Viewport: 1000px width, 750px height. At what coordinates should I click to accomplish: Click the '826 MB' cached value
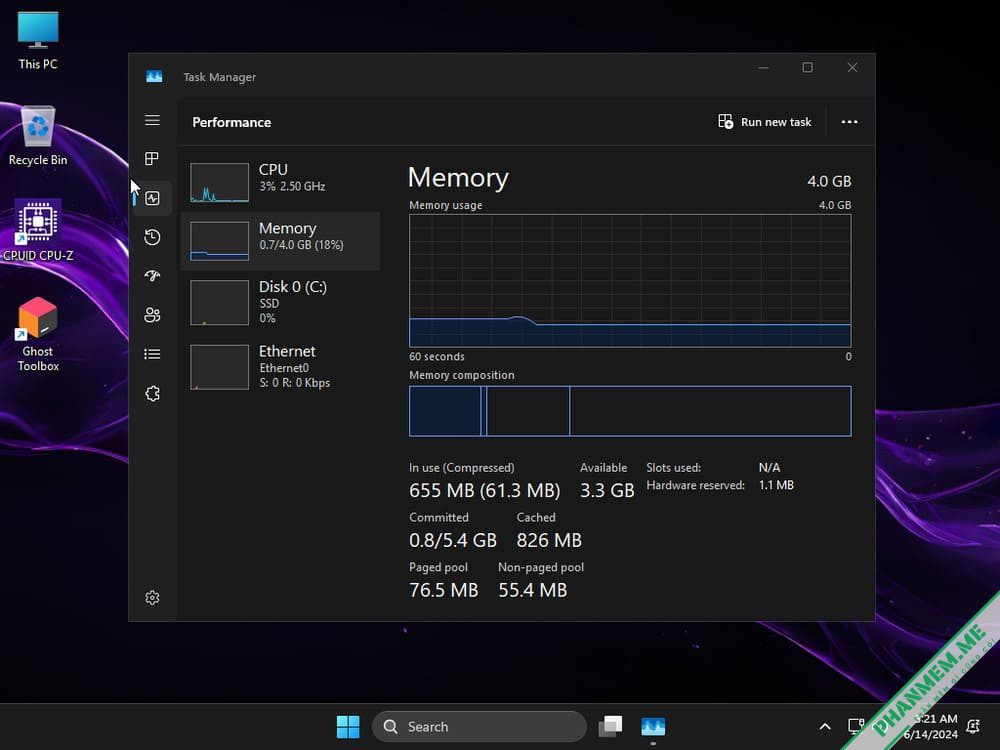549,540
